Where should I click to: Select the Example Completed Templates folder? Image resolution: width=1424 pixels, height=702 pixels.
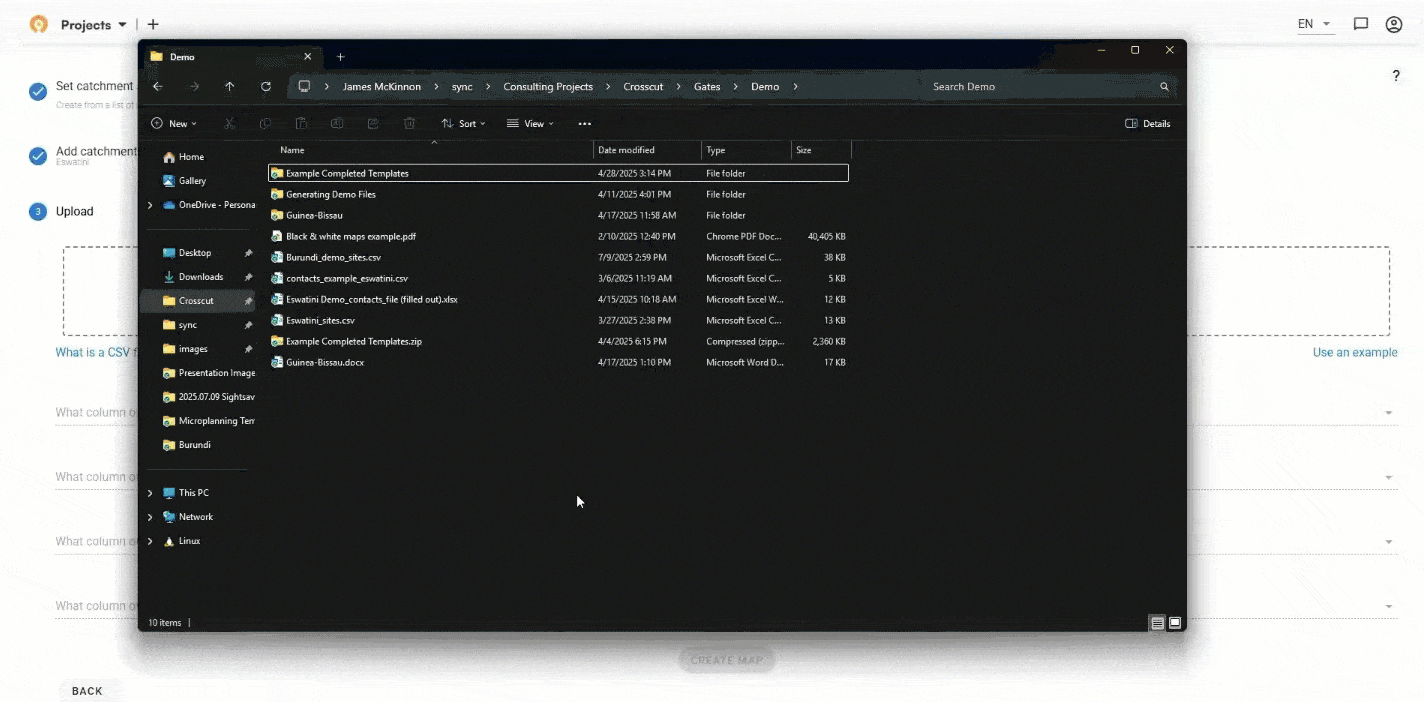coord(558,173)
